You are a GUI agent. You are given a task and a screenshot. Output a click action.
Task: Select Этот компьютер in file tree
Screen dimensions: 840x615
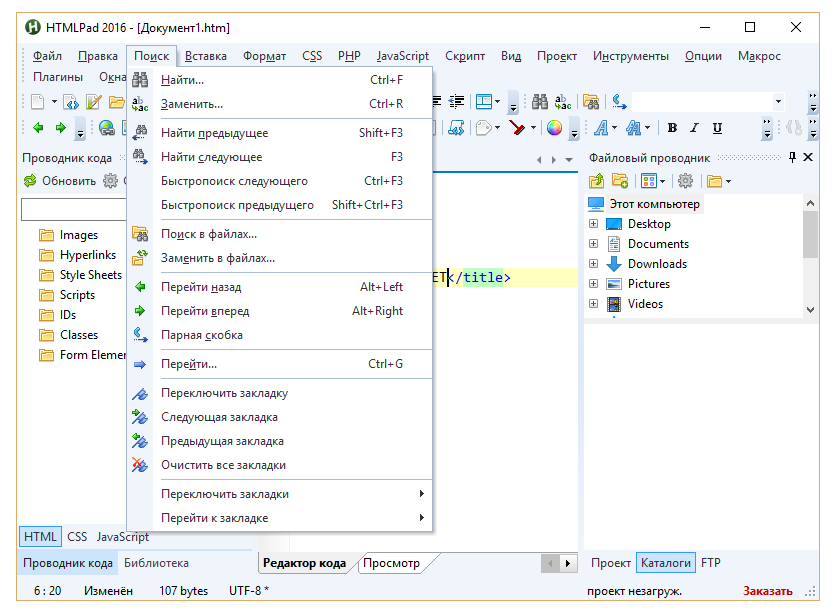[x=654, y=204]
